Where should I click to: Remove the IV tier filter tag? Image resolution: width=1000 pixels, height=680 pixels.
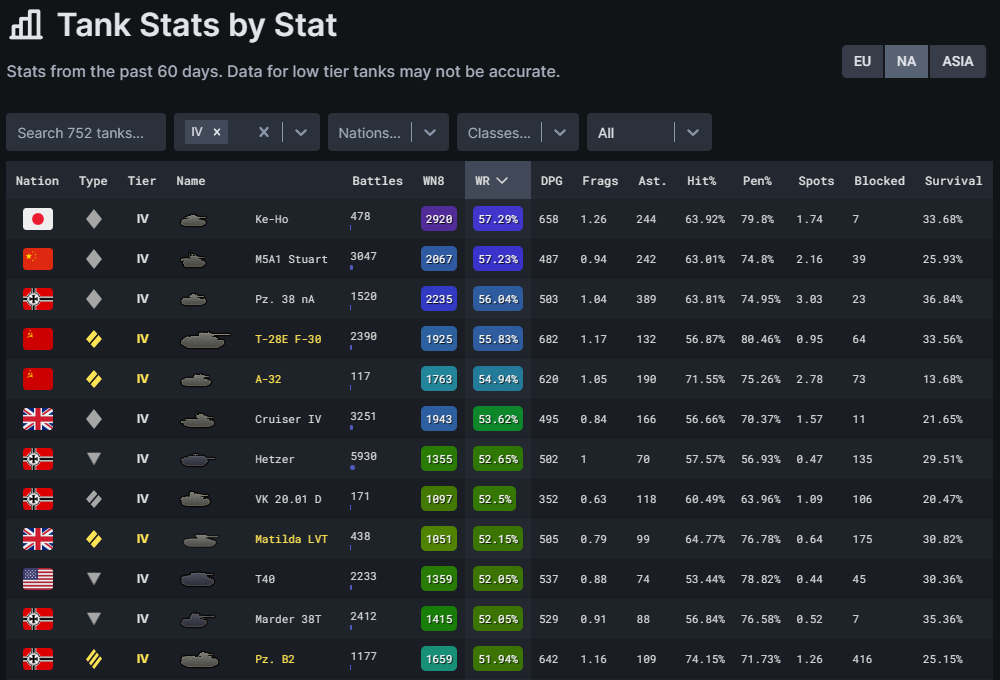217,132
